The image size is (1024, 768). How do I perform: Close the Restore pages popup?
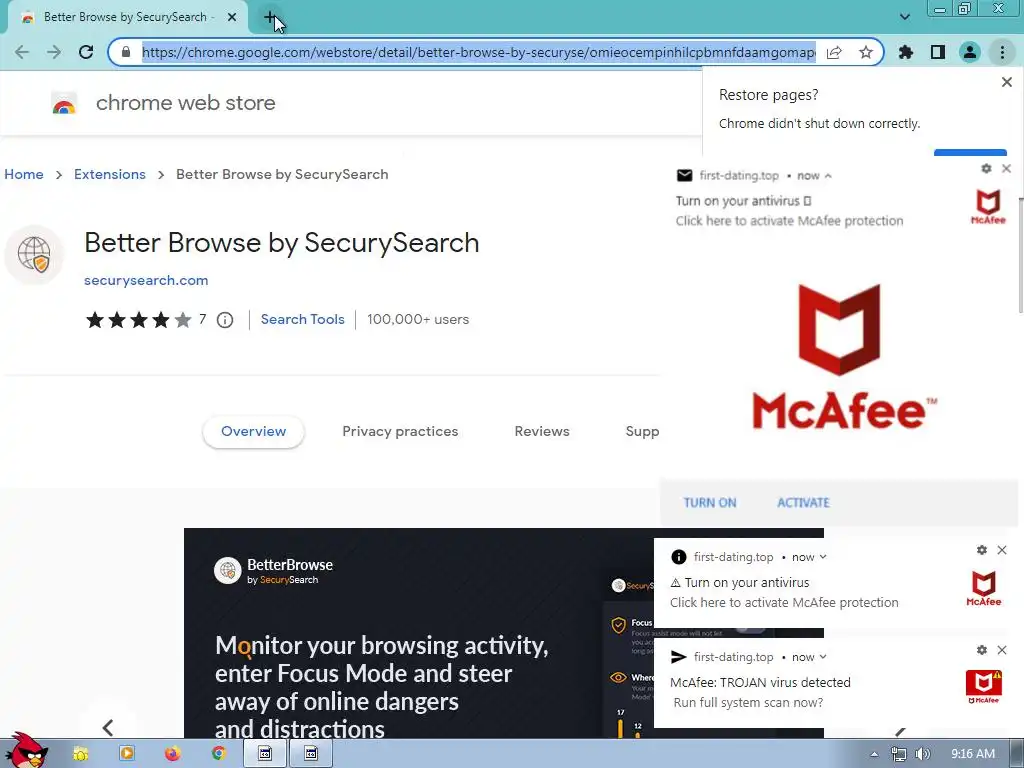[x=1006, y=82]
